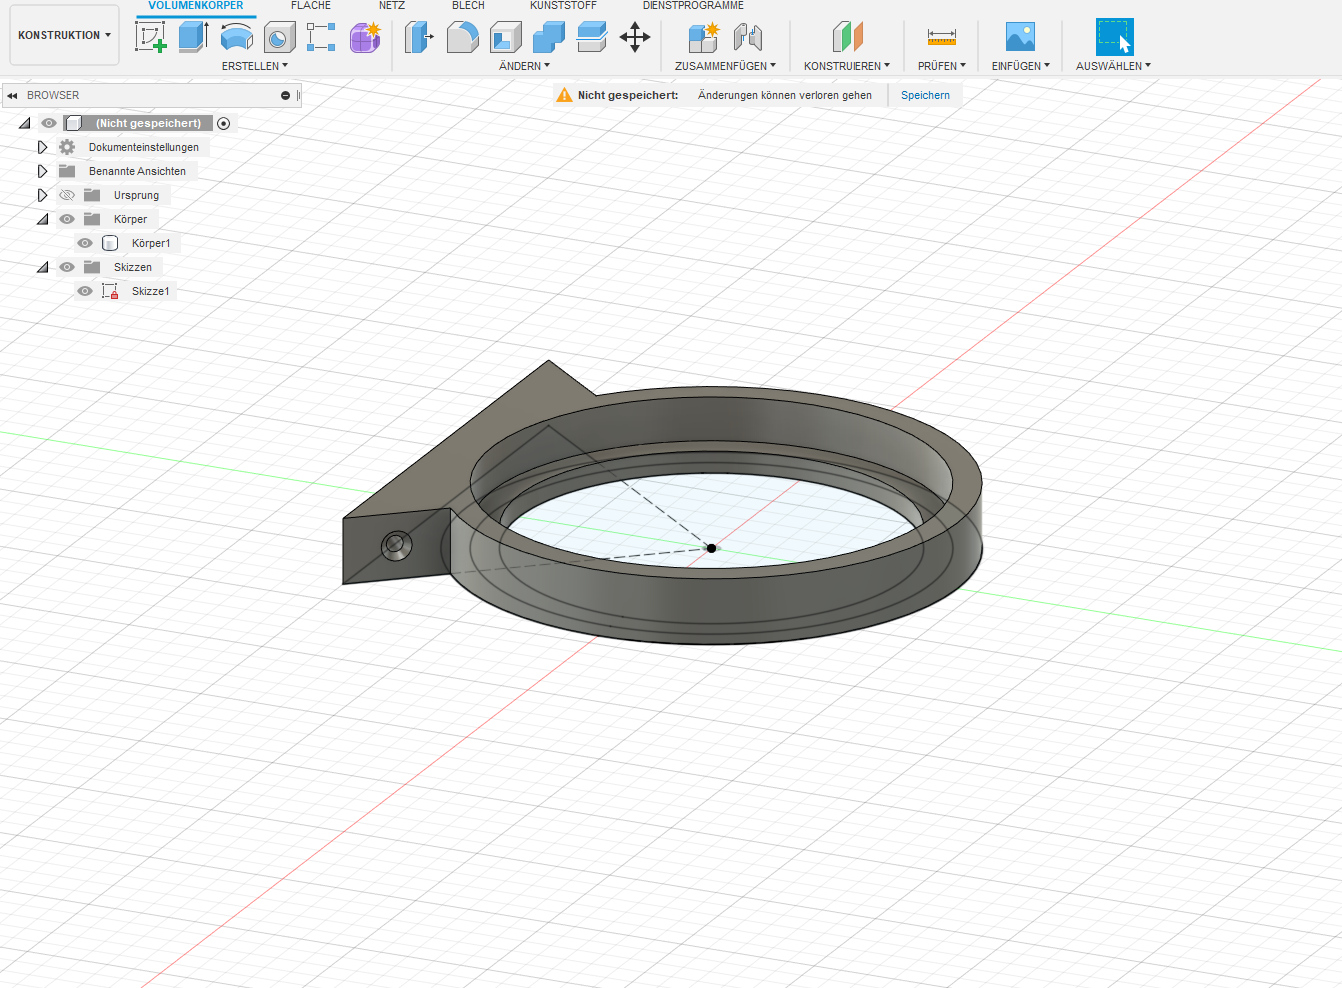Open the FLÄCHE ribbon tab
The width and height of the screenshot is (1342, 988).
pos(311,5)
